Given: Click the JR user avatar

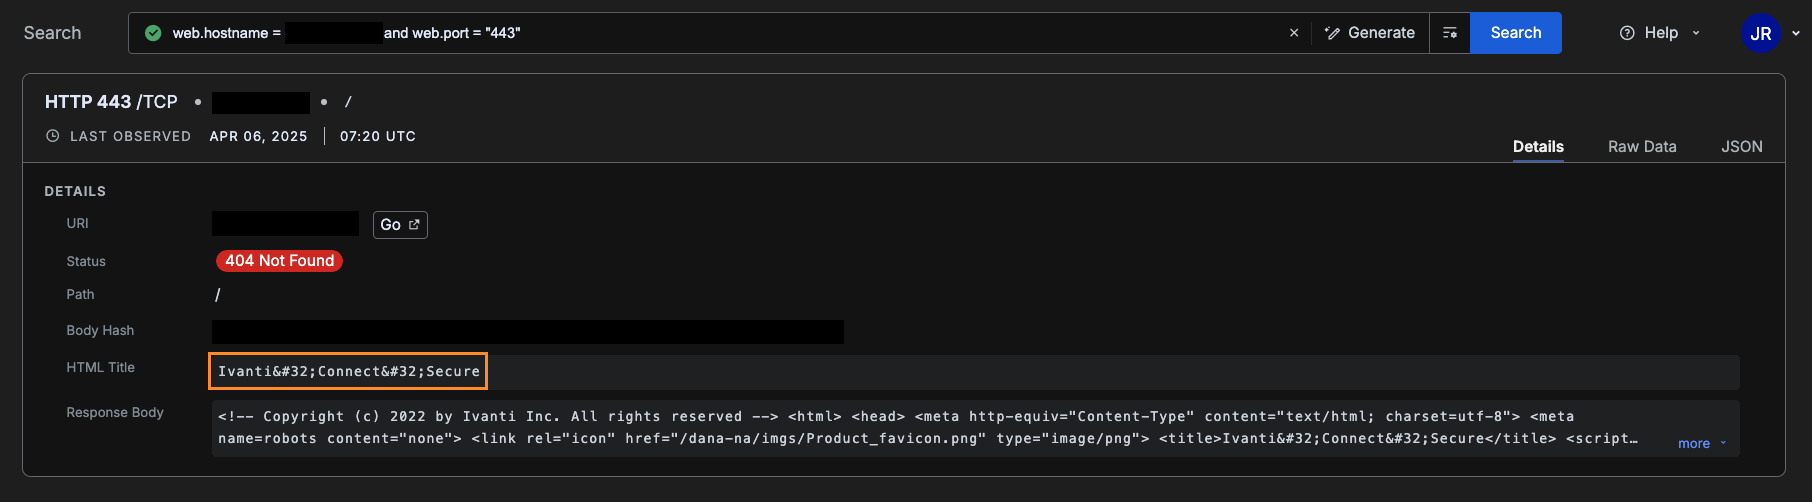Looking at the screenshot, I should (1760, 33).
